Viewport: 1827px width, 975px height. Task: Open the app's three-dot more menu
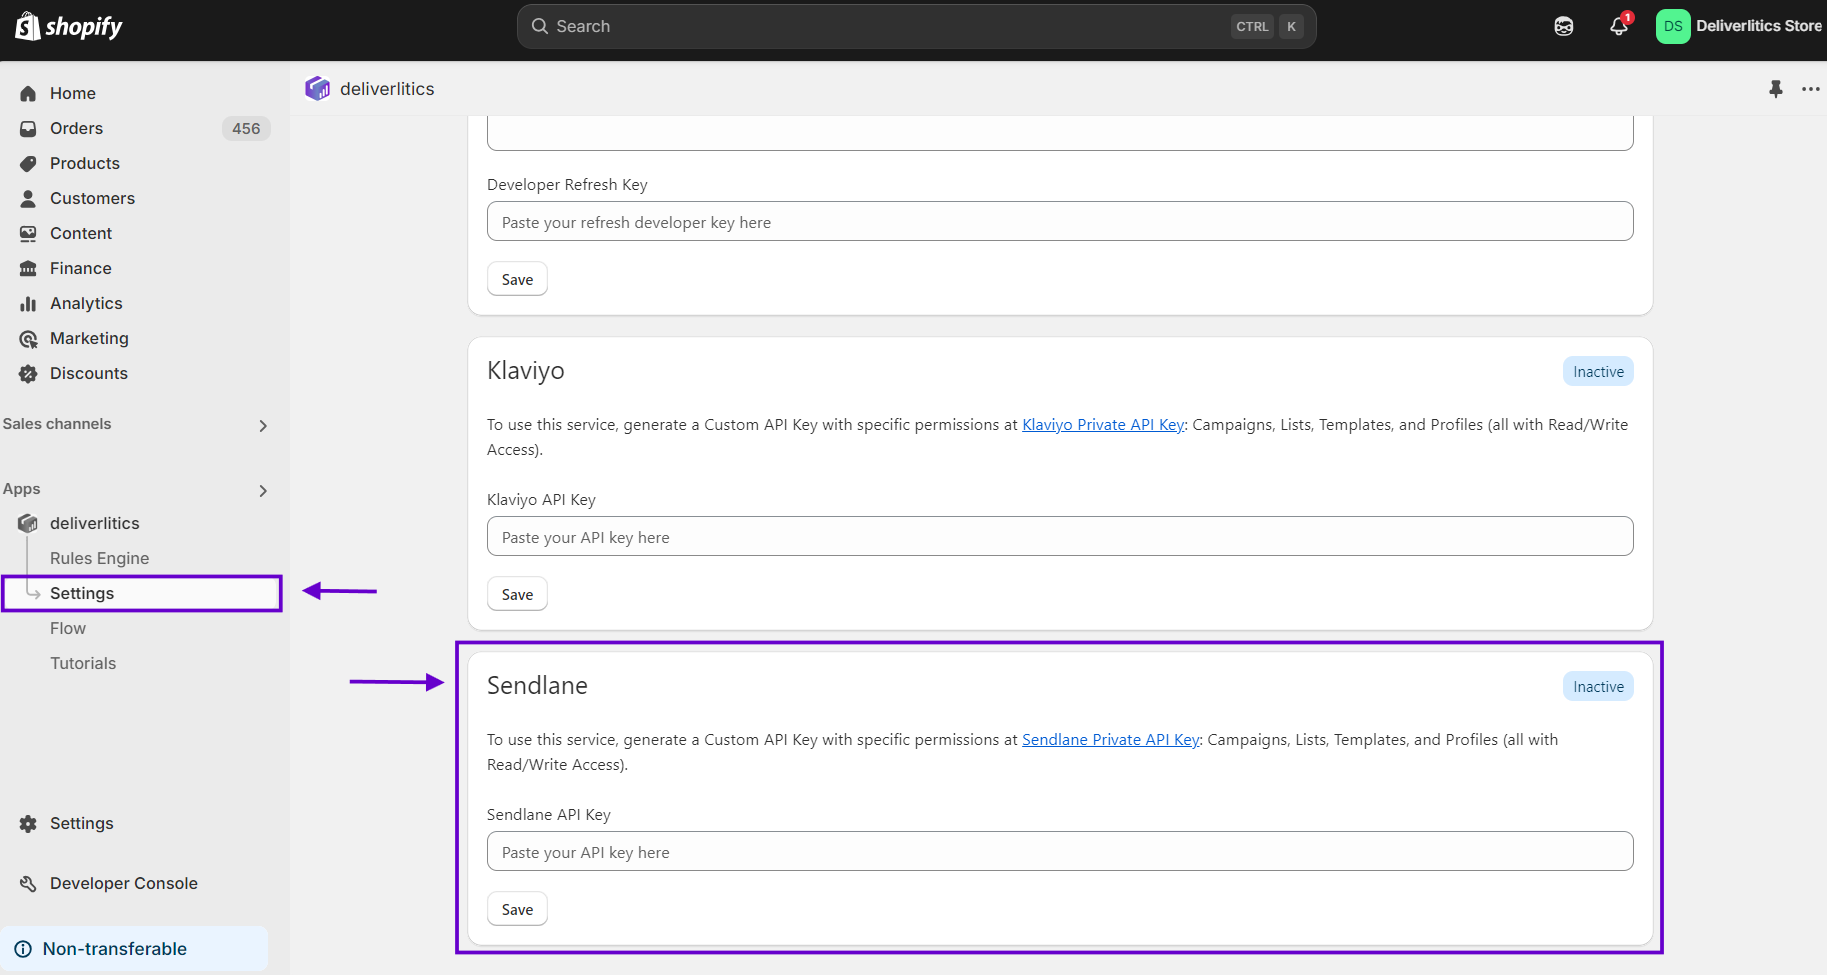pos(1811,89)
